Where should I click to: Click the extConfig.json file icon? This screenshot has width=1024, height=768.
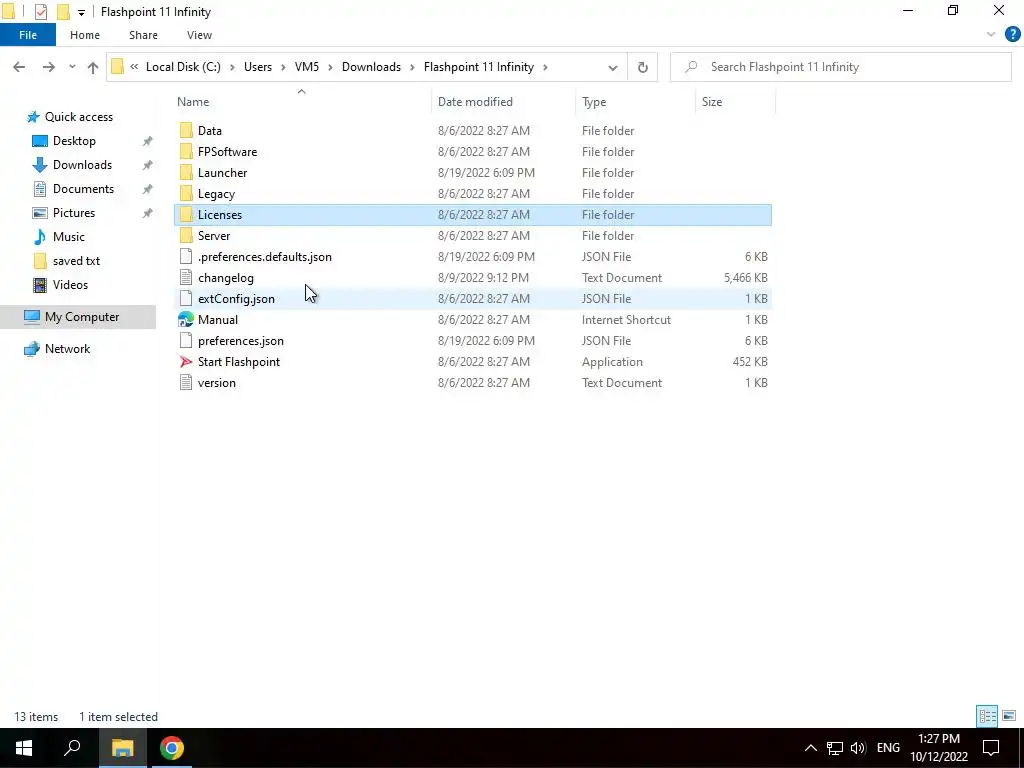[x=186, y=298]
